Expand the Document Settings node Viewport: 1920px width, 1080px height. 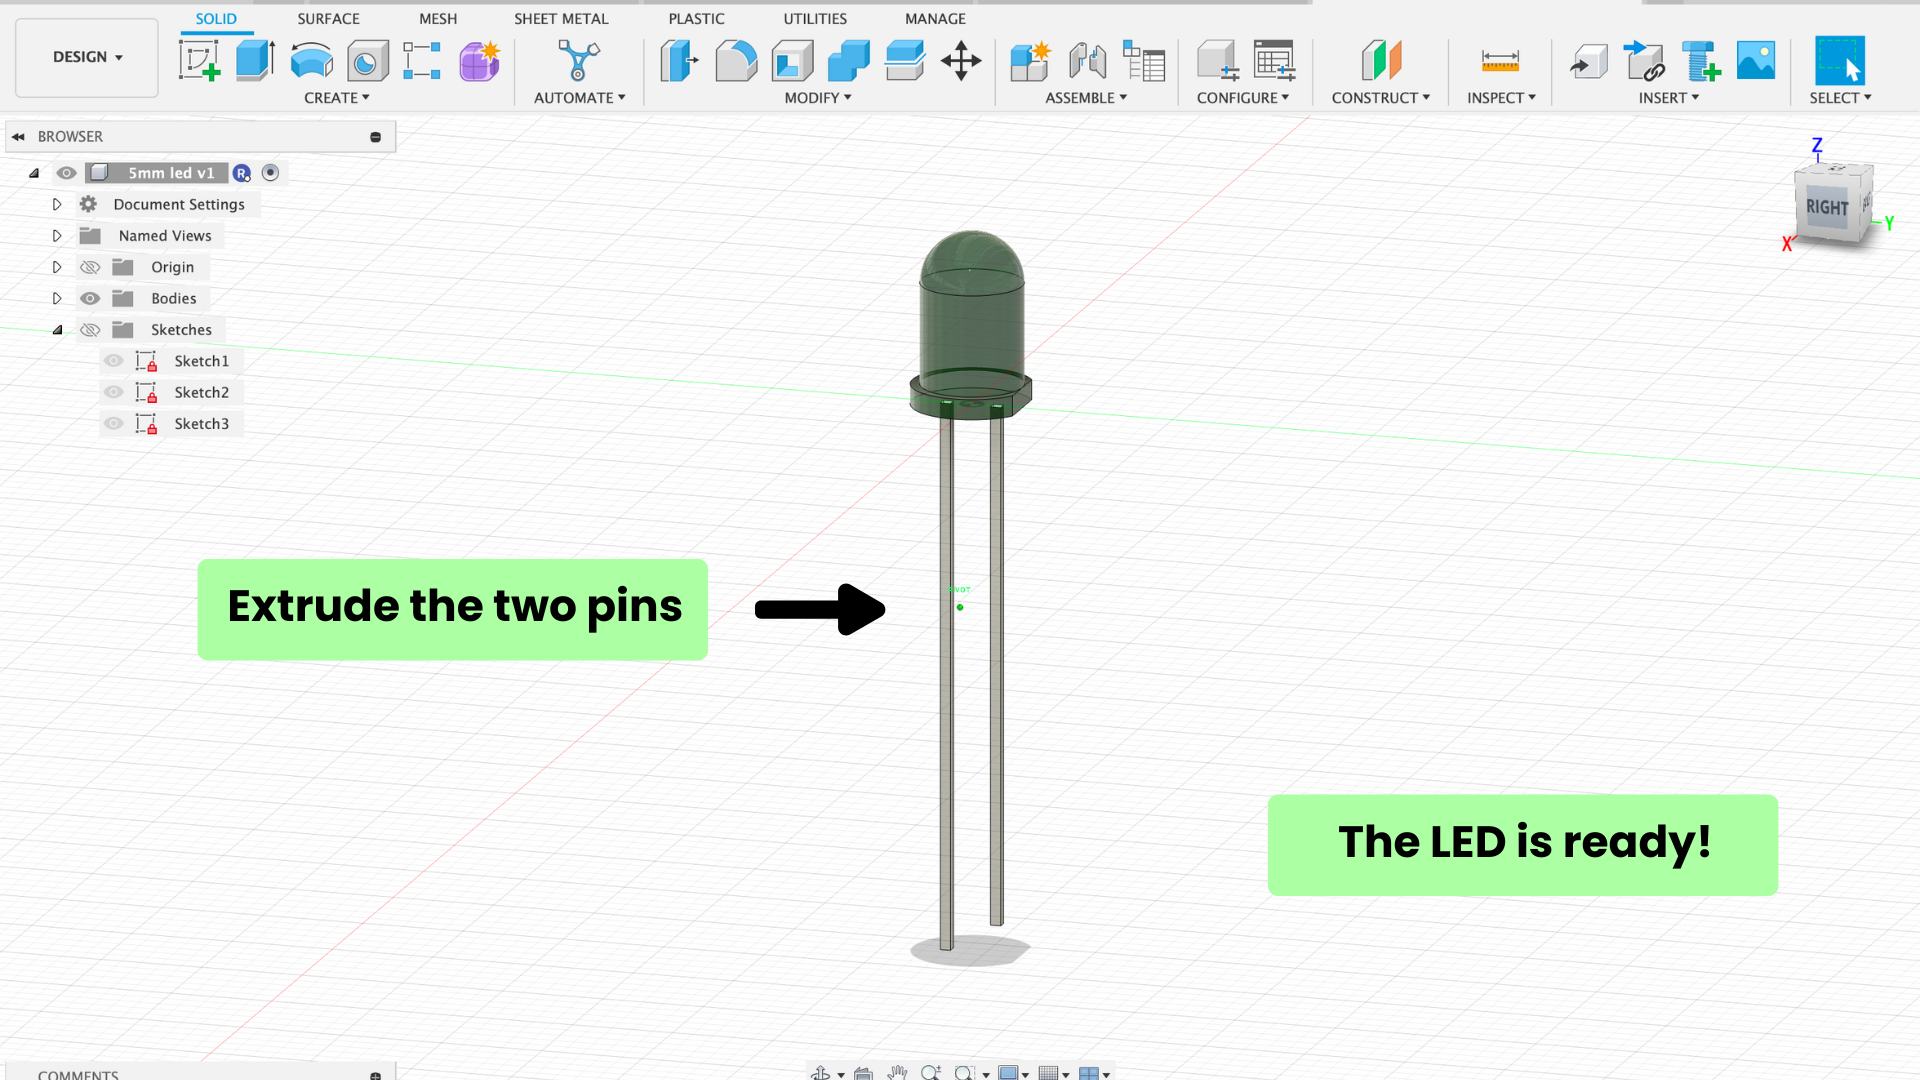(57, 204)
